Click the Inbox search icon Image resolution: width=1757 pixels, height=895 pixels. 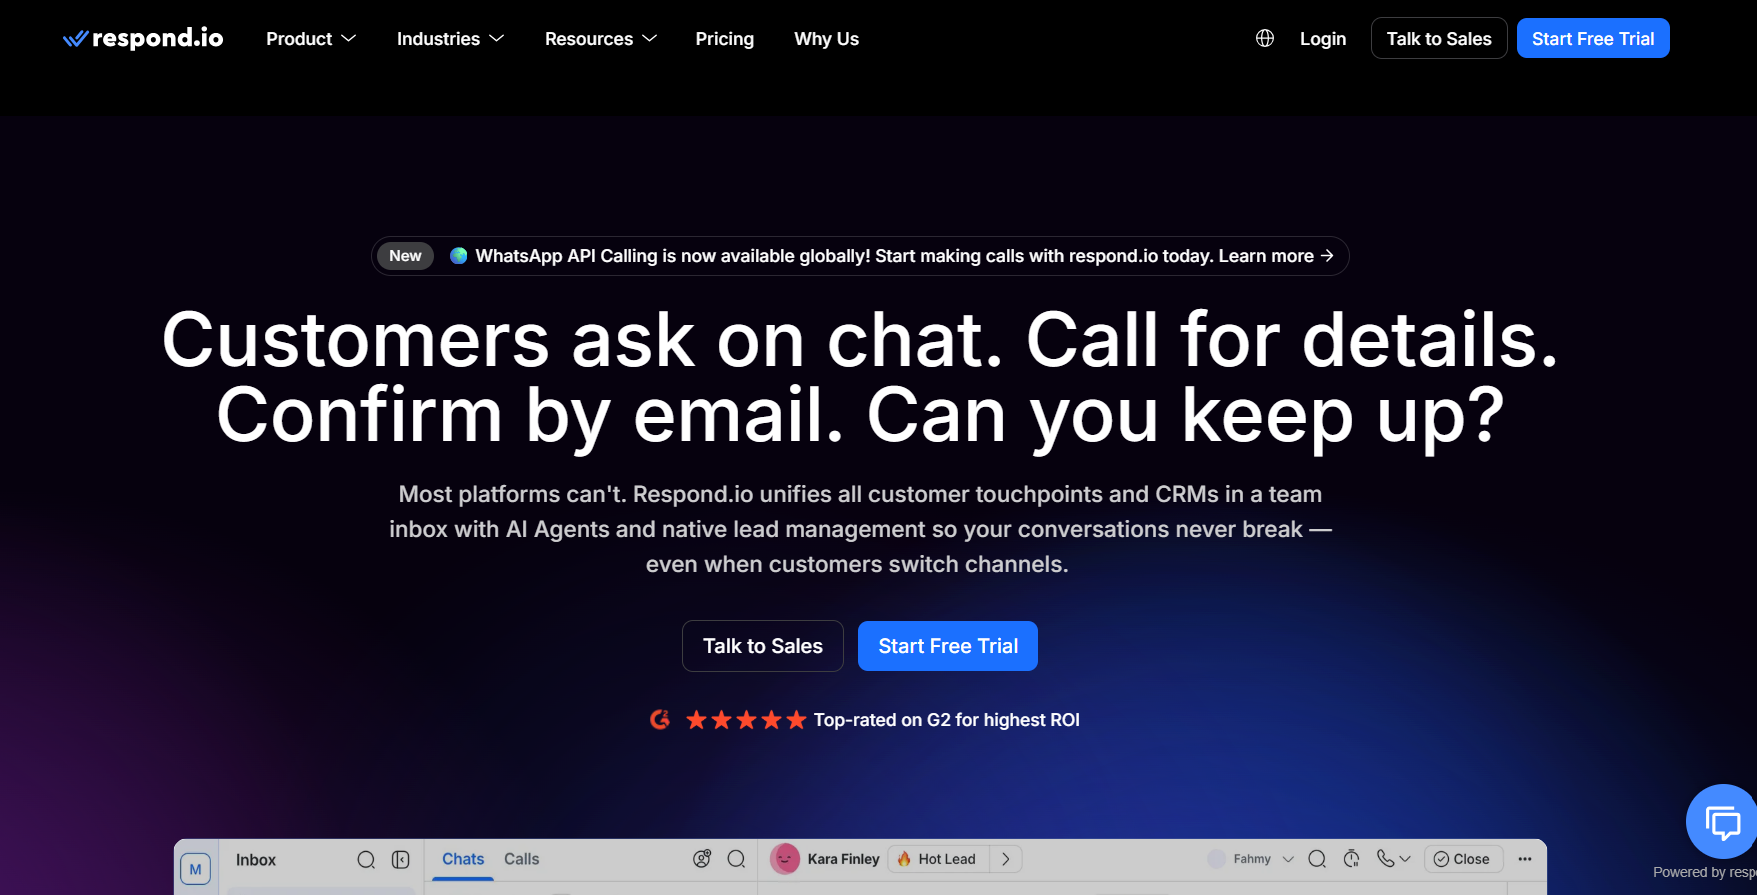click(366, 860)
